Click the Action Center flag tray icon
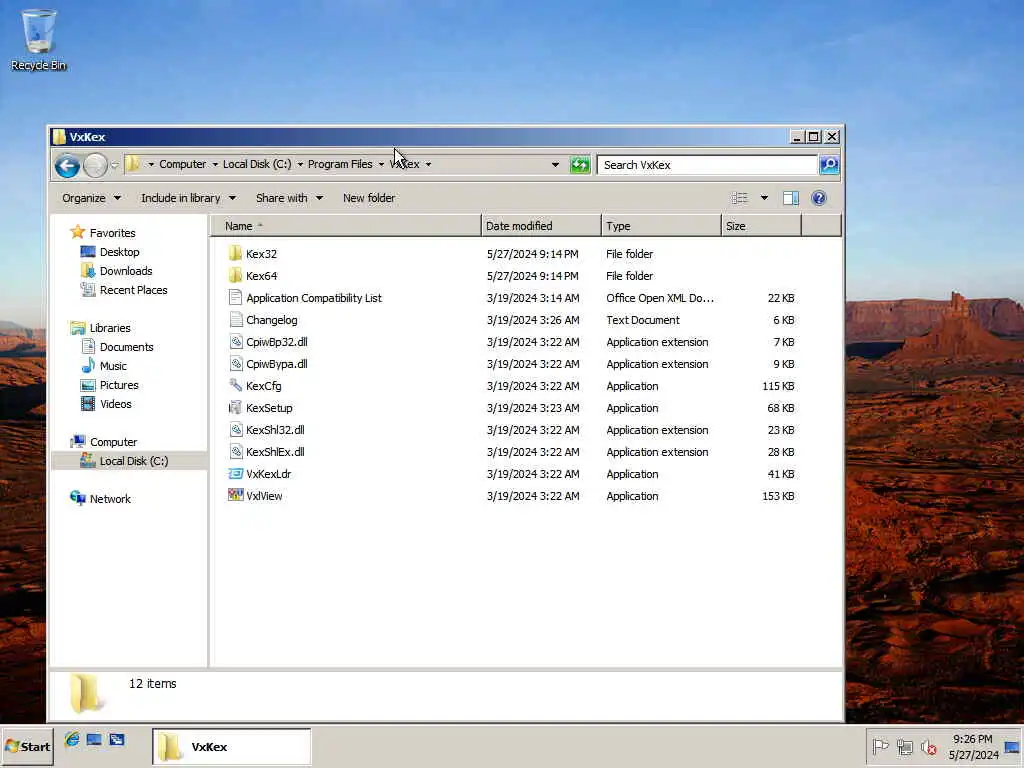This screenshot has height=768, width=1024. coord(880,746)
